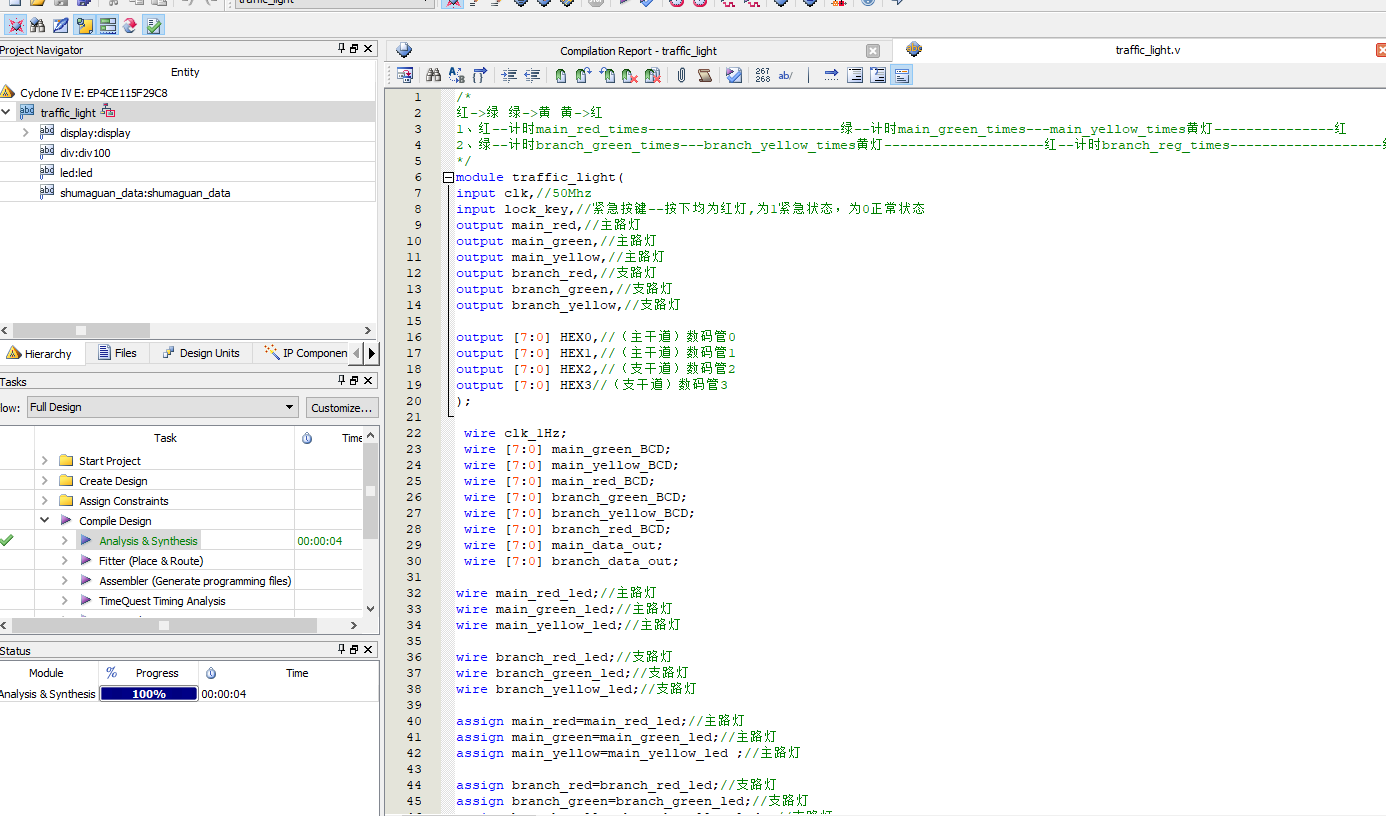Expand the display:display entity
This screenshot has height=816, width=1386.
tap(25, 132)
